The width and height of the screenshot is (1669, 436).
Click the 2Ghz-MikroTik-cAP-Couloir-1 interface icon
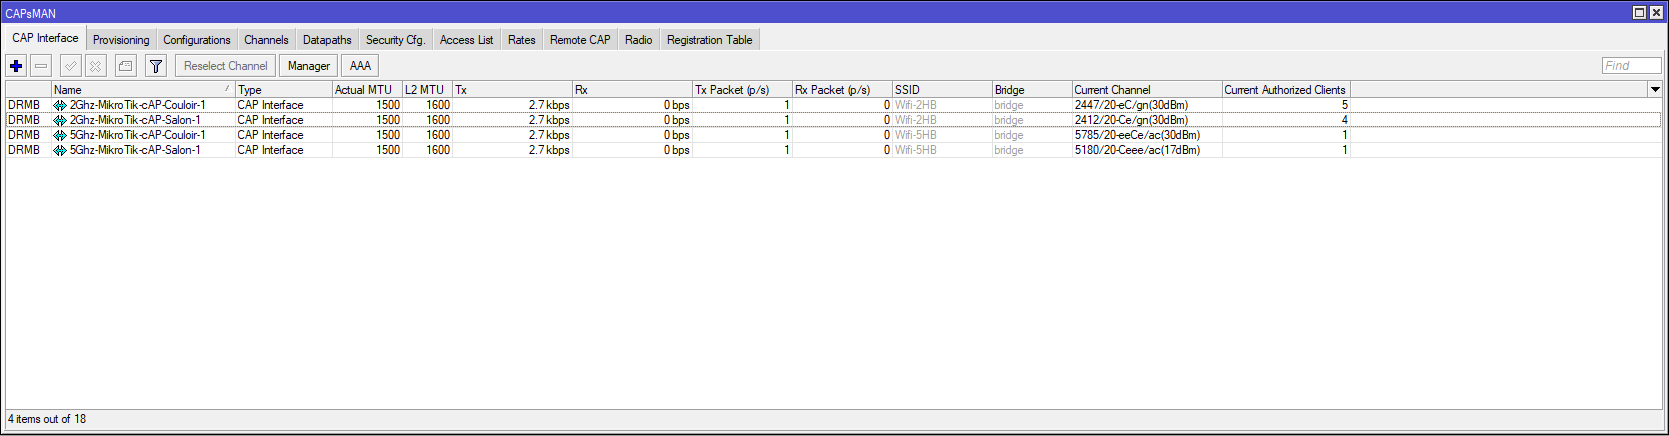(x=60, y=105)
